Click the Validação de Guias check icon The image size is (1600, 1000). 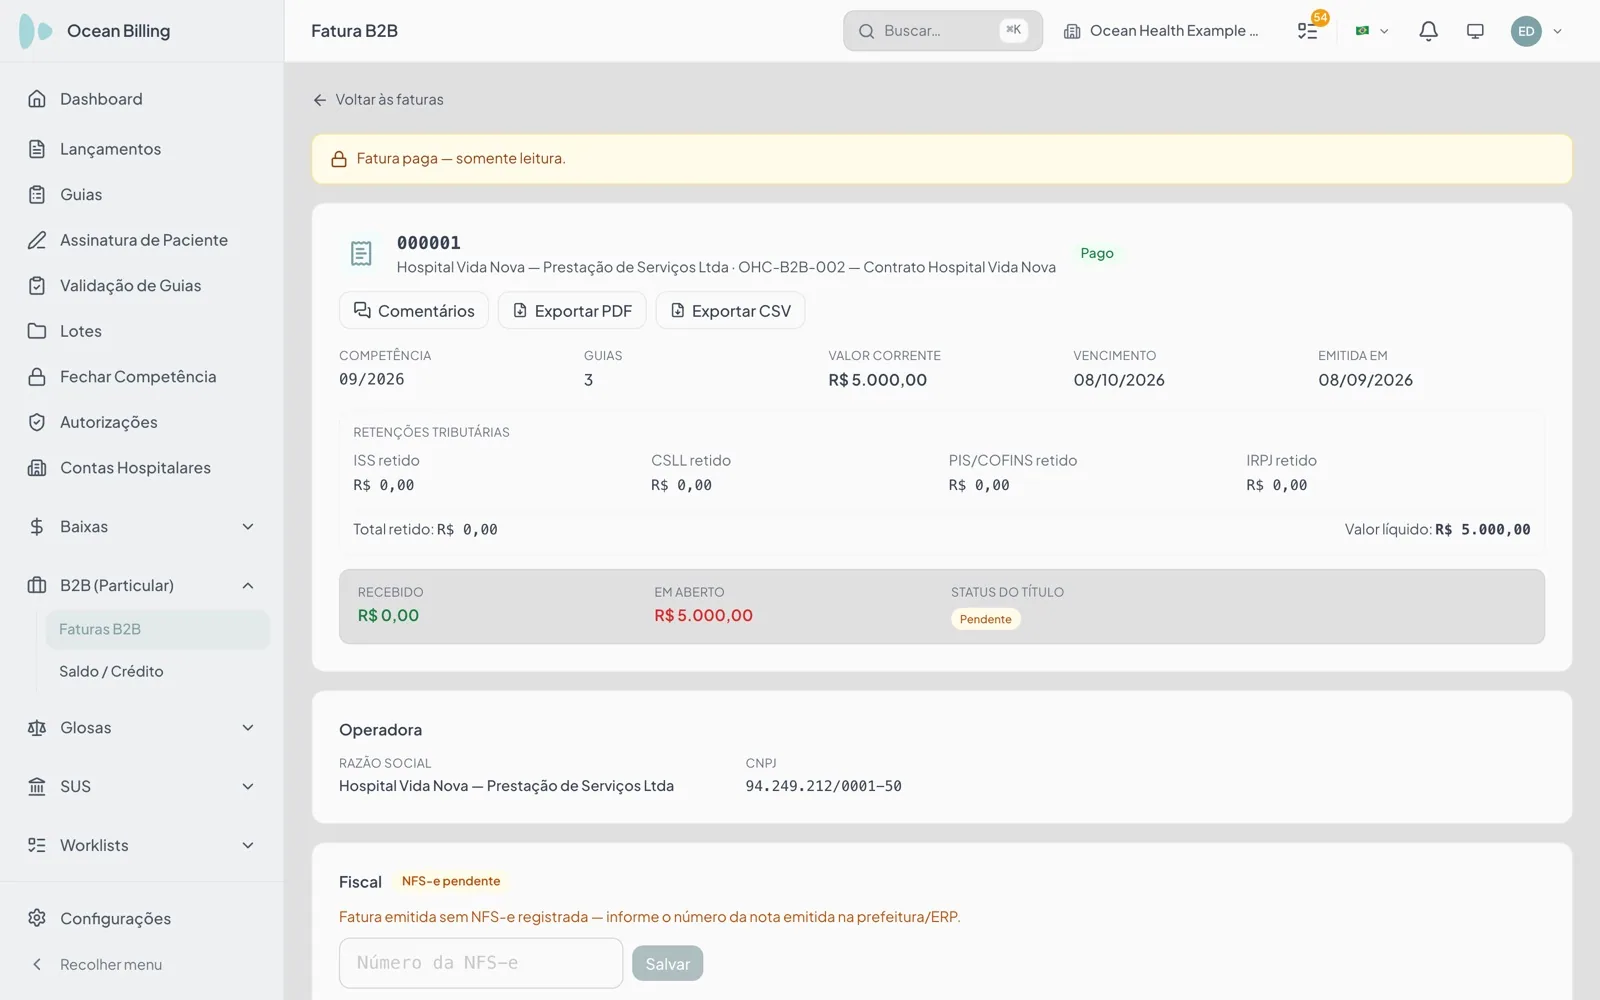point(37,286)
